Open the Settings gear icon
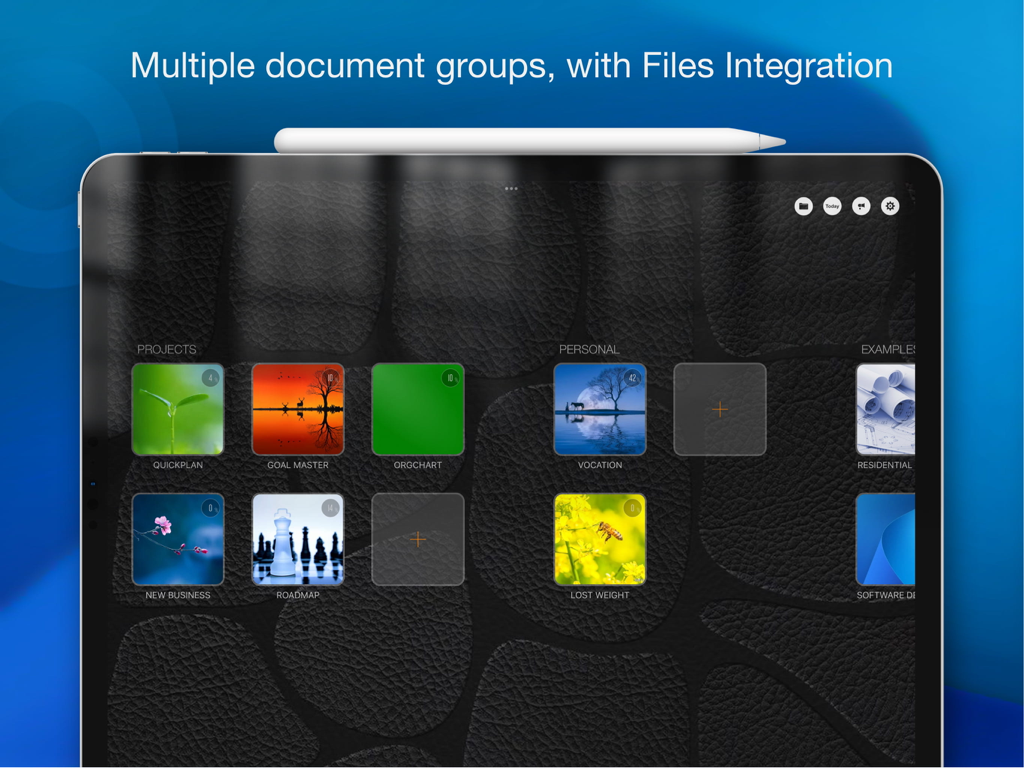Viewport: 1024px width, 768px height. (x=889, y=206)
